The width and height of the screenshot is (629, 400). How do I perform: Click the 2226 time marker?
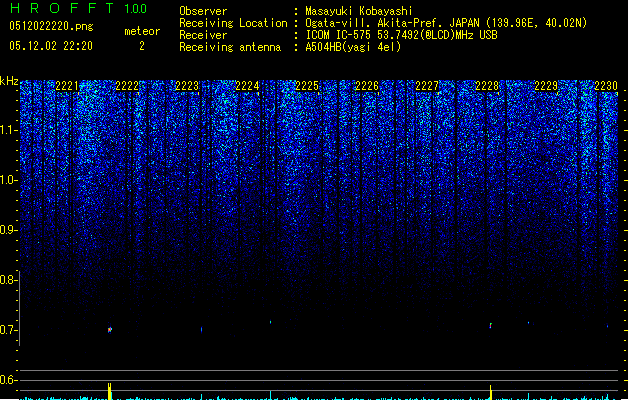(x=367, y=86)
